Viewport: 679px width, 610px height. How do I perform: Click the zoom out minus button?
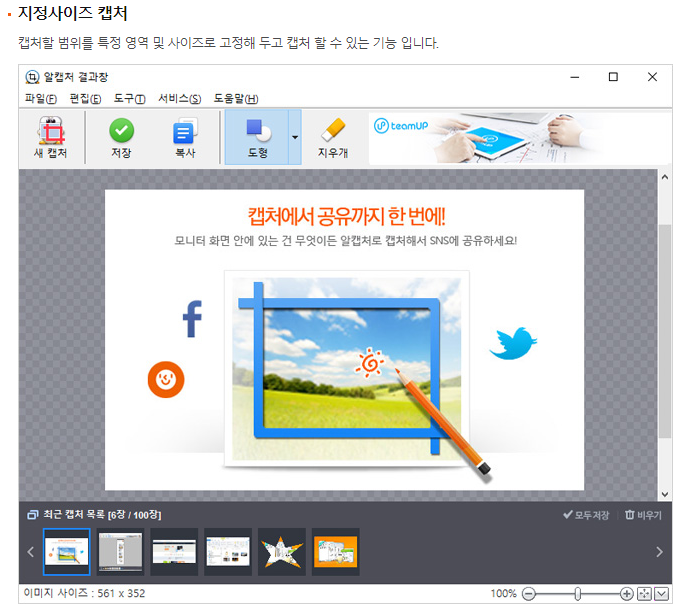pyautogui.click(x=529, y=594)
